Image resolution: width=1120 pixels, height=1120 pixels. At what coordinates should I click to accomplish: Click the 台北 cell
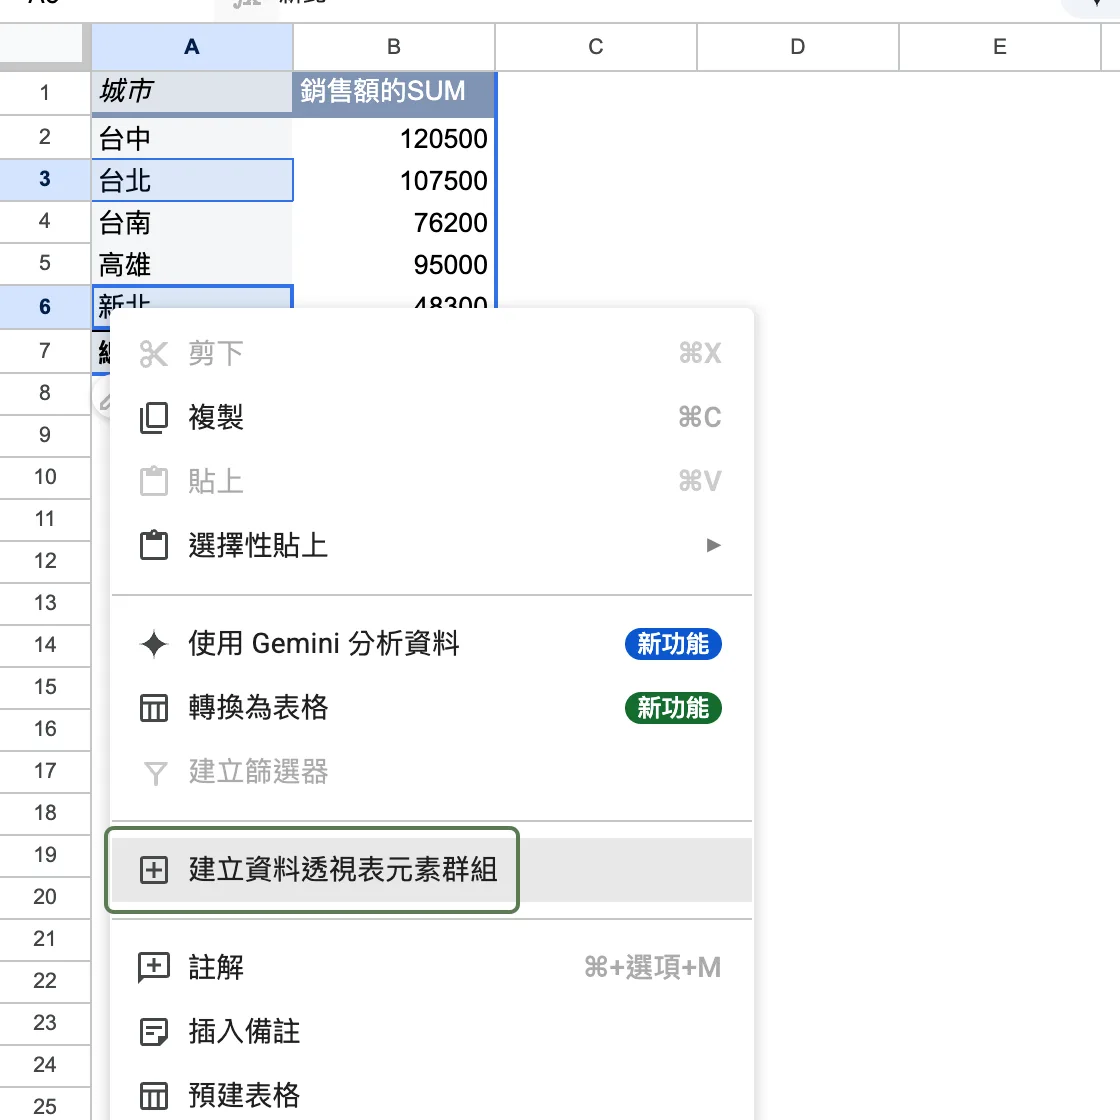point(192,180)
